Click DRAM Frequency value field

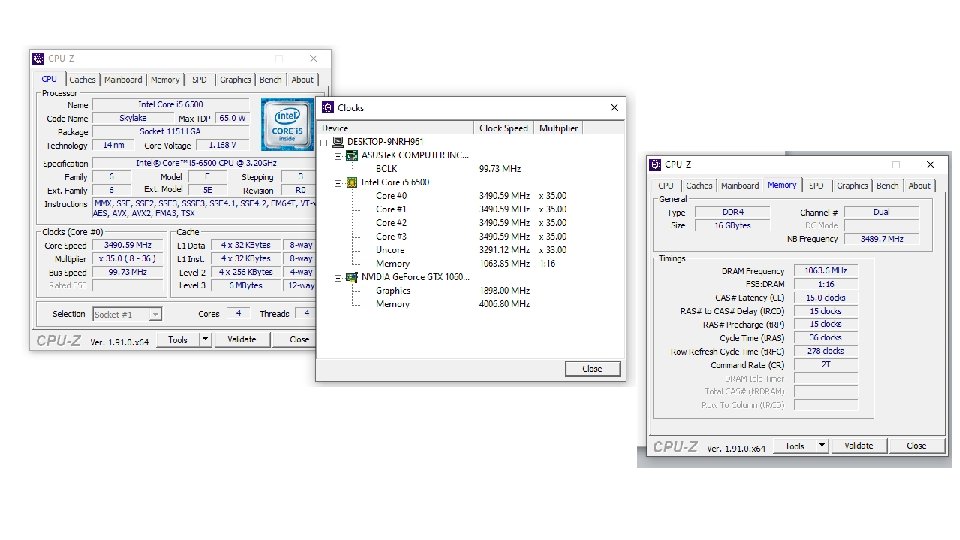[825, 270]
